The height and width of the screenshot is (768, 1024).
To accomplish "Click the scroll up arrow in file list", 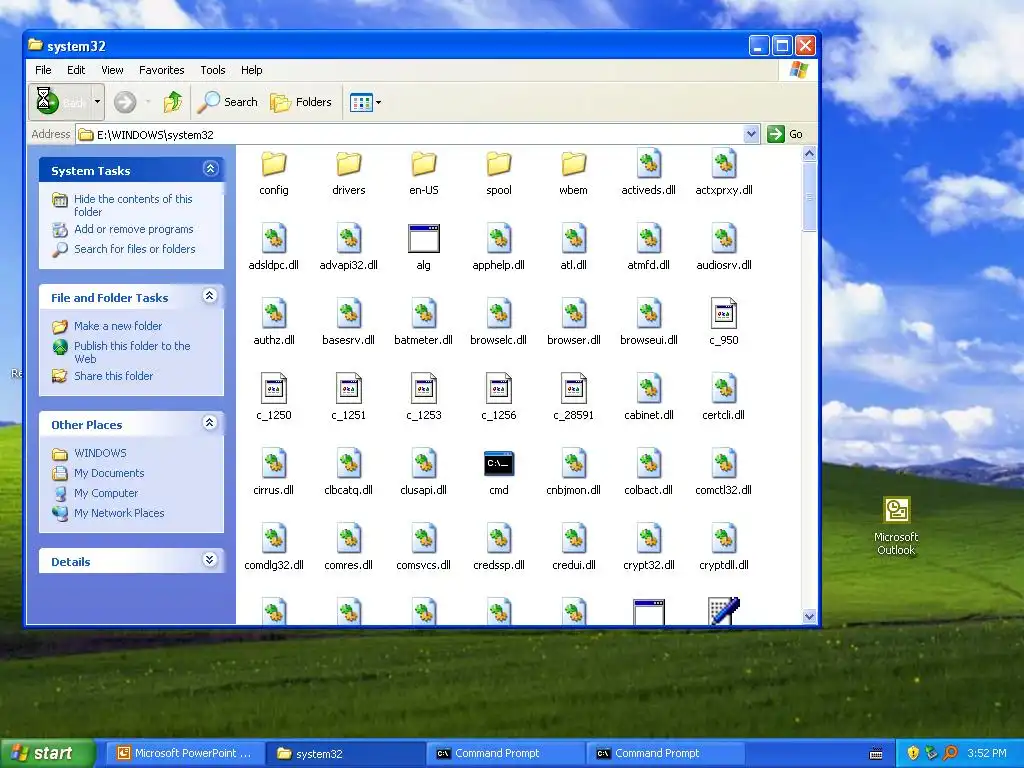I will coord(809,154).
